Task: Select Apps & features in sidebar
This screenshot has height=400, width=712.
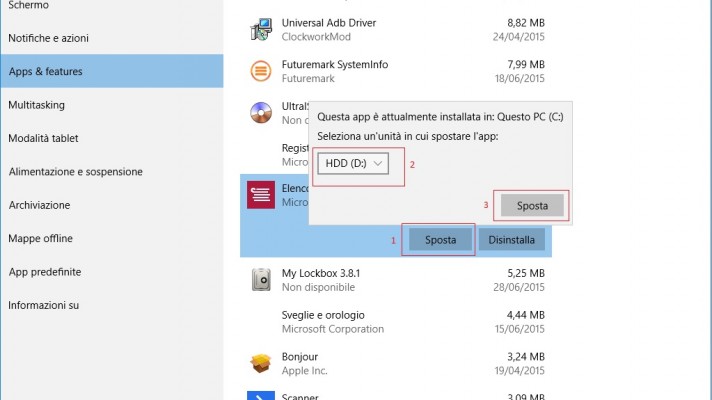Action: [x=112, y=71]
